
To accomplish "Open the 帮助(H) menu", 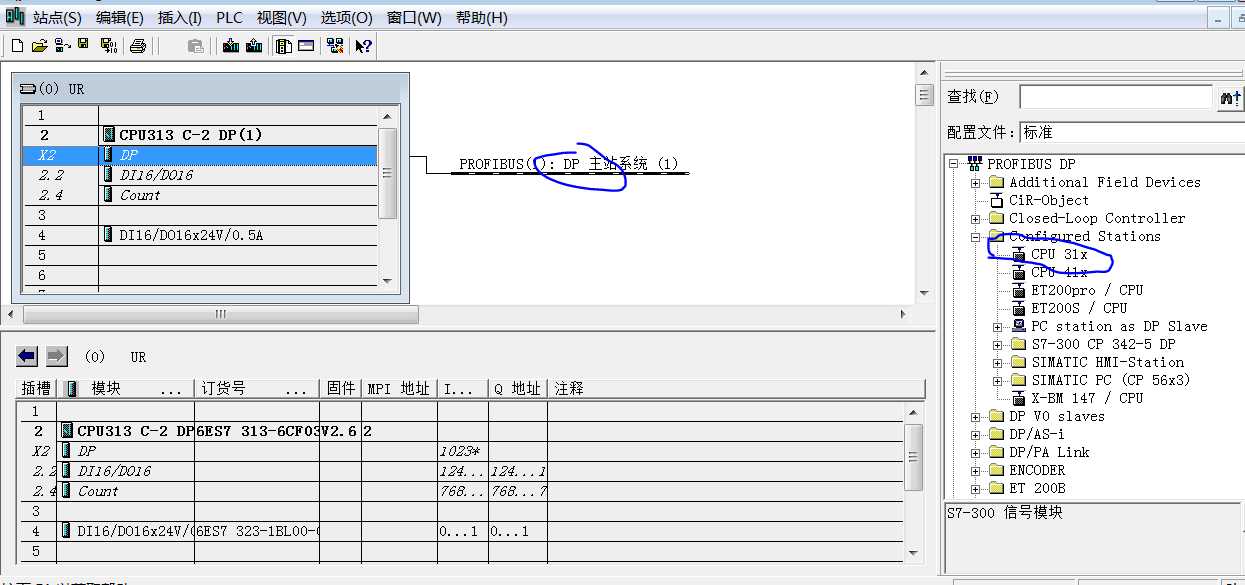I will (481, 17).
